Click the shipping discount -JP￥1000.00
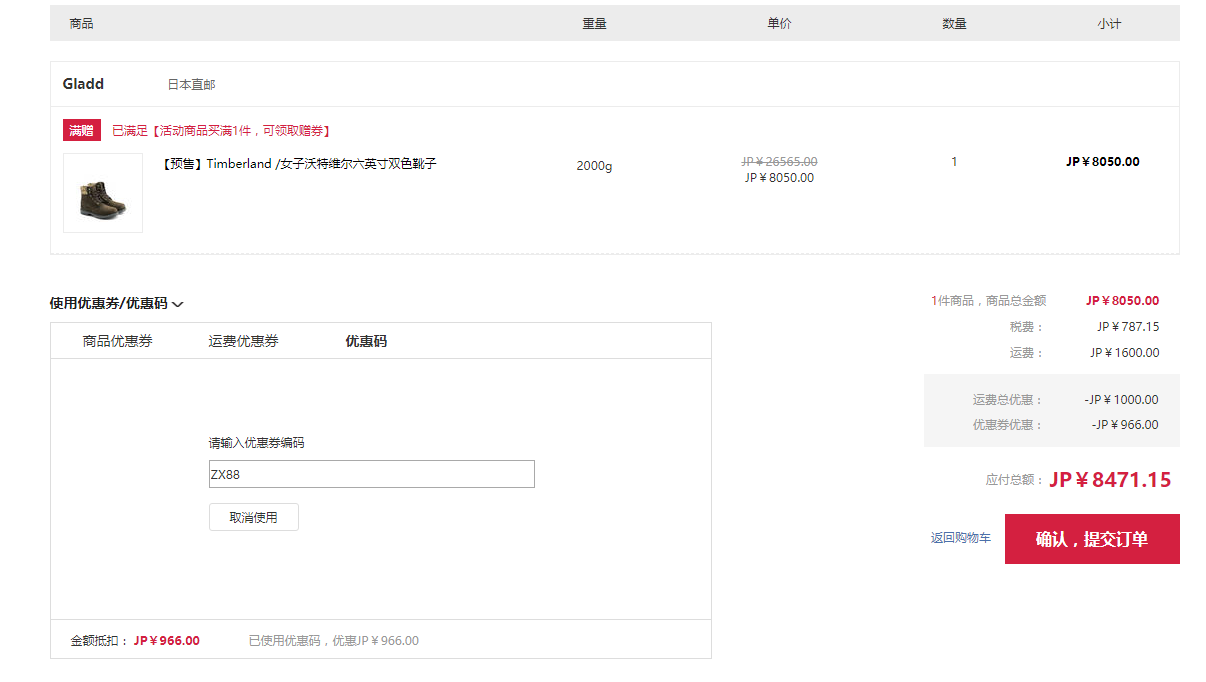 click(x=1121, y=400)
